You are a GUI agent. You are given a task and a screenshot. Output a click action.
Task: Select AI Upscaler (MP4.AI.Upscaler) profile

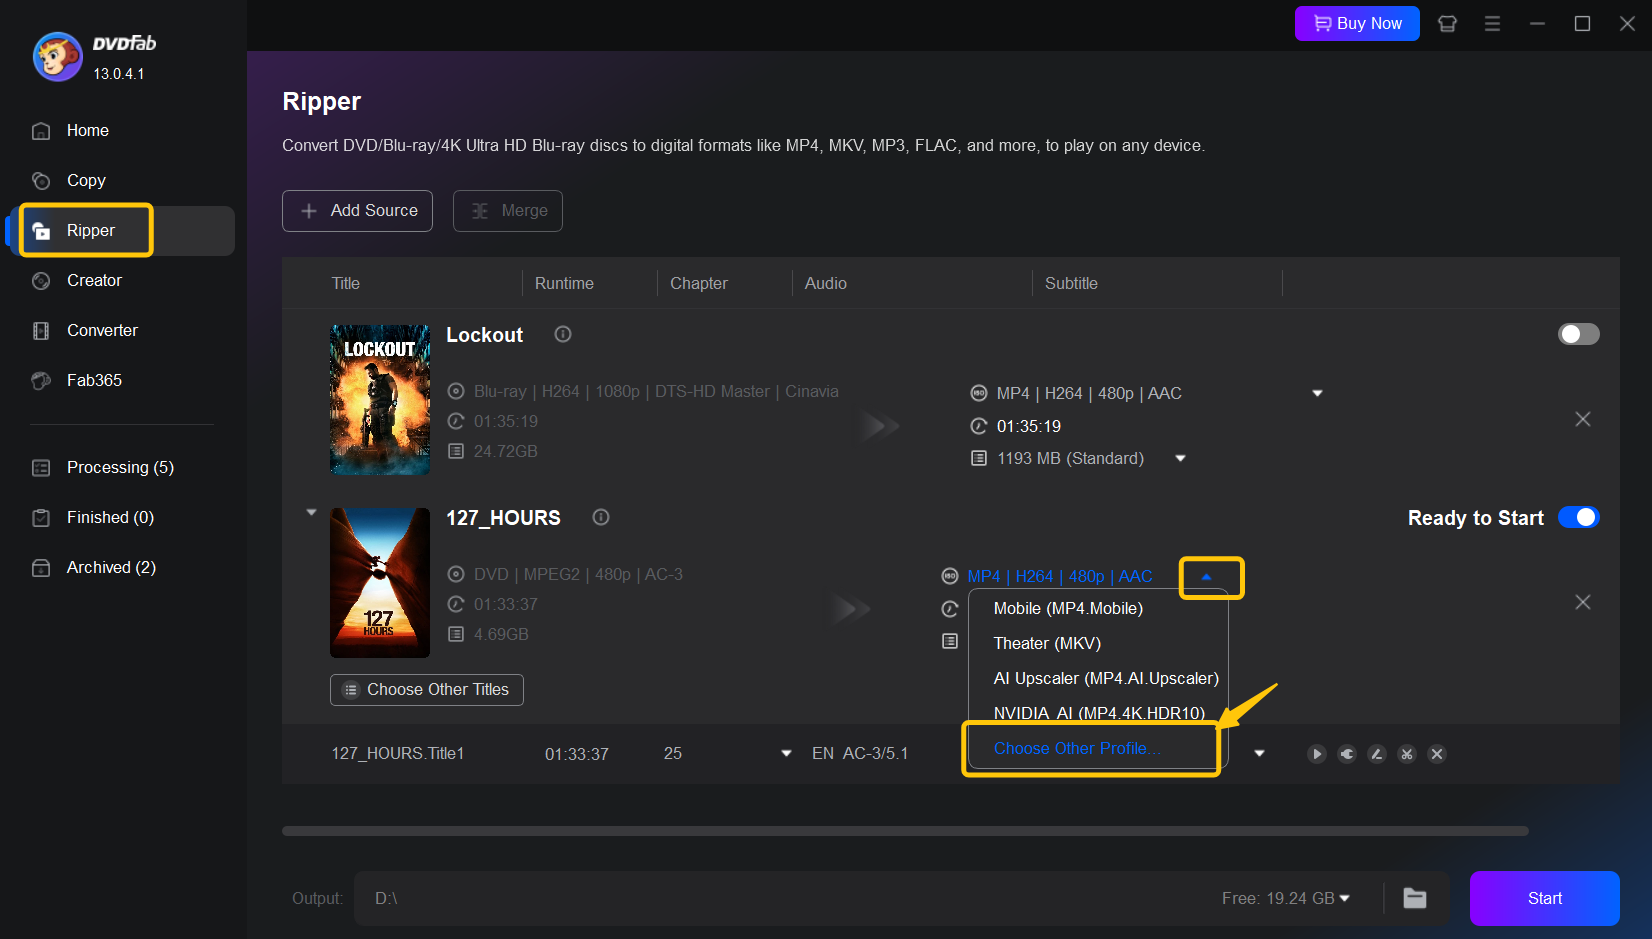pyautogui.click(x=1106, y=678)
